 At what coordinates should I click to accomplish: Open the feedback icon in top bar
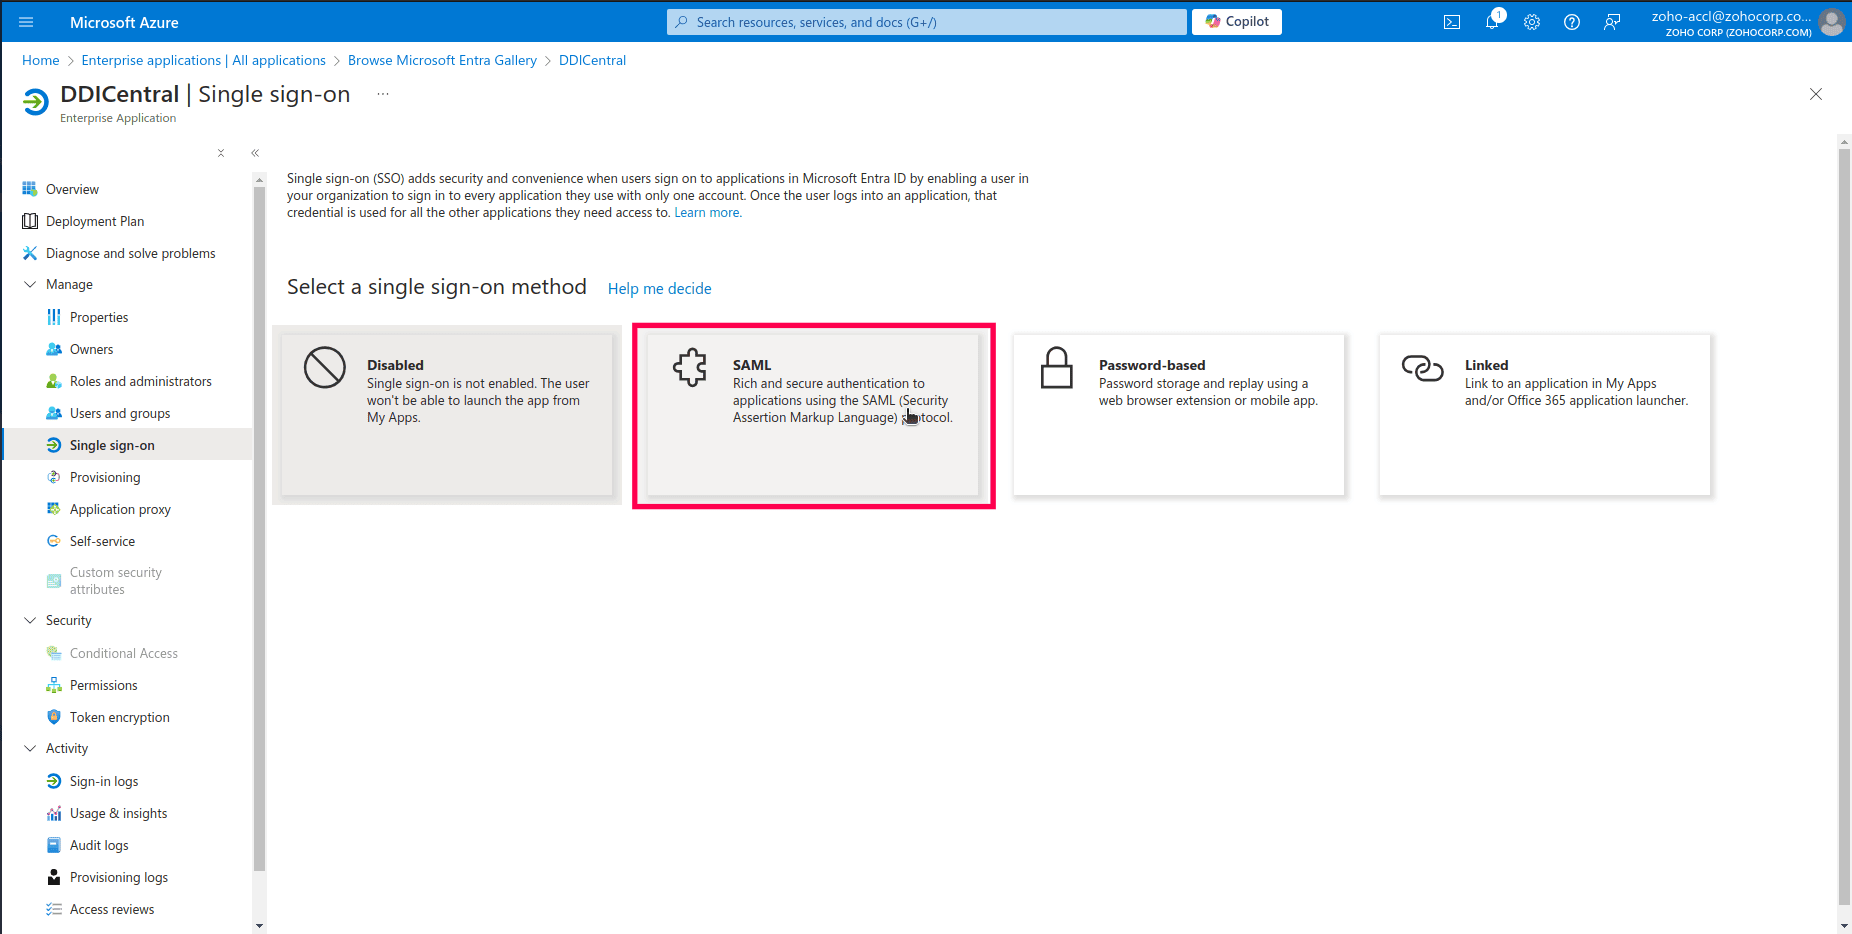tap(1611, 21)
